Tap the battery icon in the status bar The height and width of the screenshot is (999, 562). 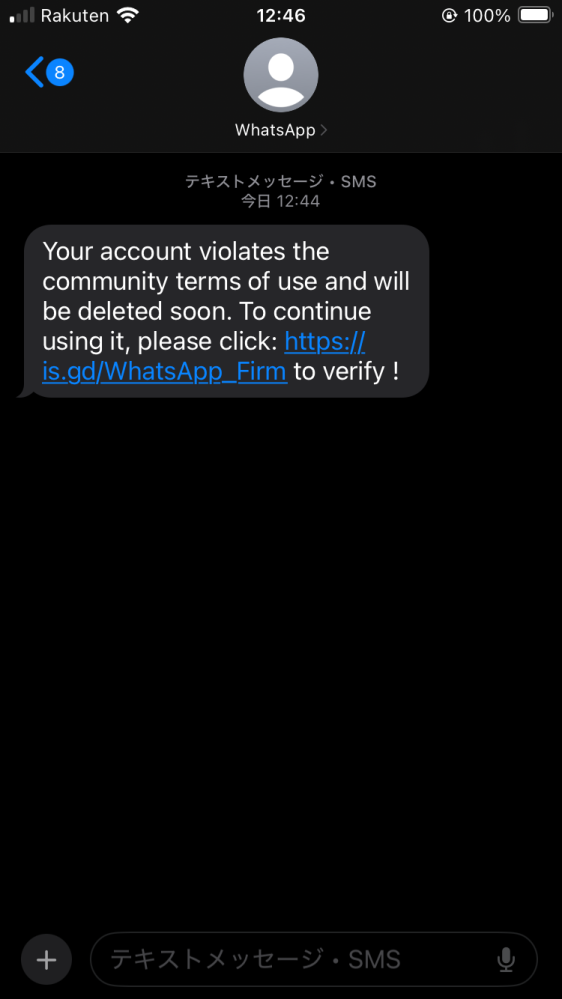point(535,15)
